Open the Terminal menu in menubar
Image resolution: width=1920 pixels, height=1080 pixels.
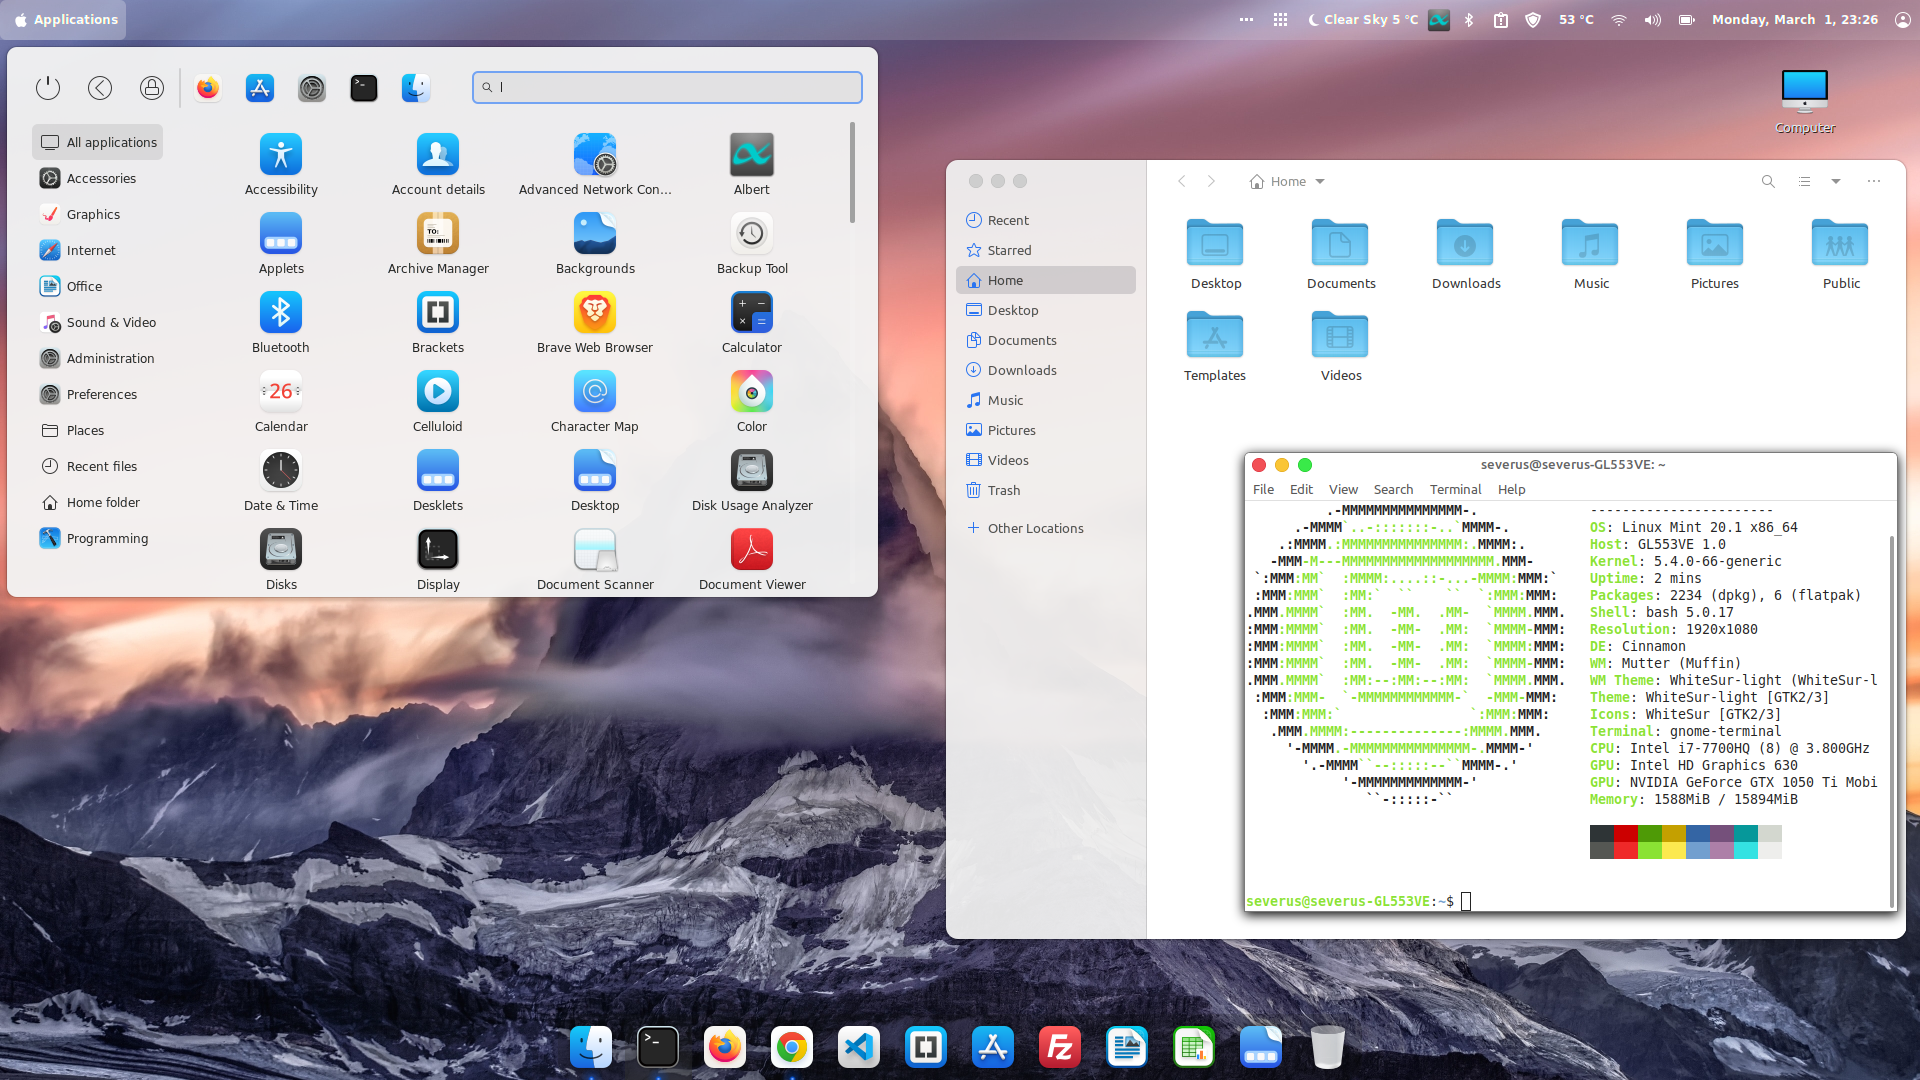[1455, 489]
